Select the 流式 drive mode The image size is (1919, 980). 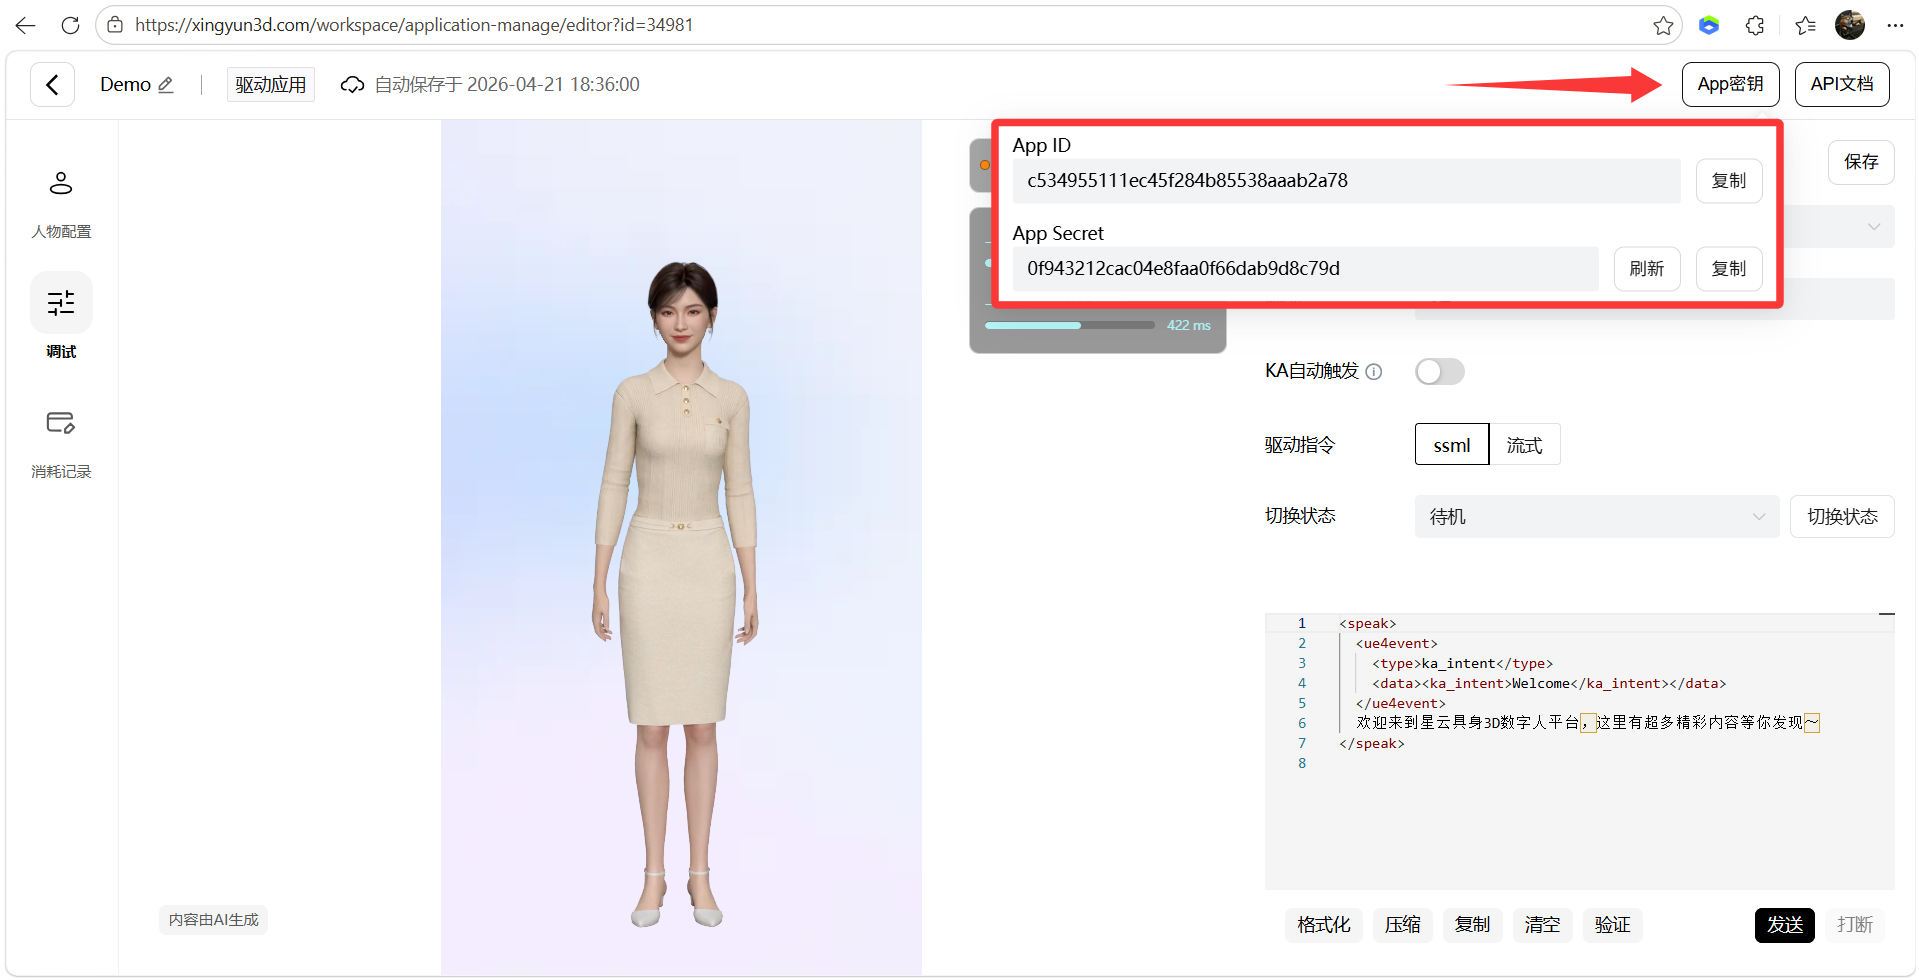point(1524,445)
